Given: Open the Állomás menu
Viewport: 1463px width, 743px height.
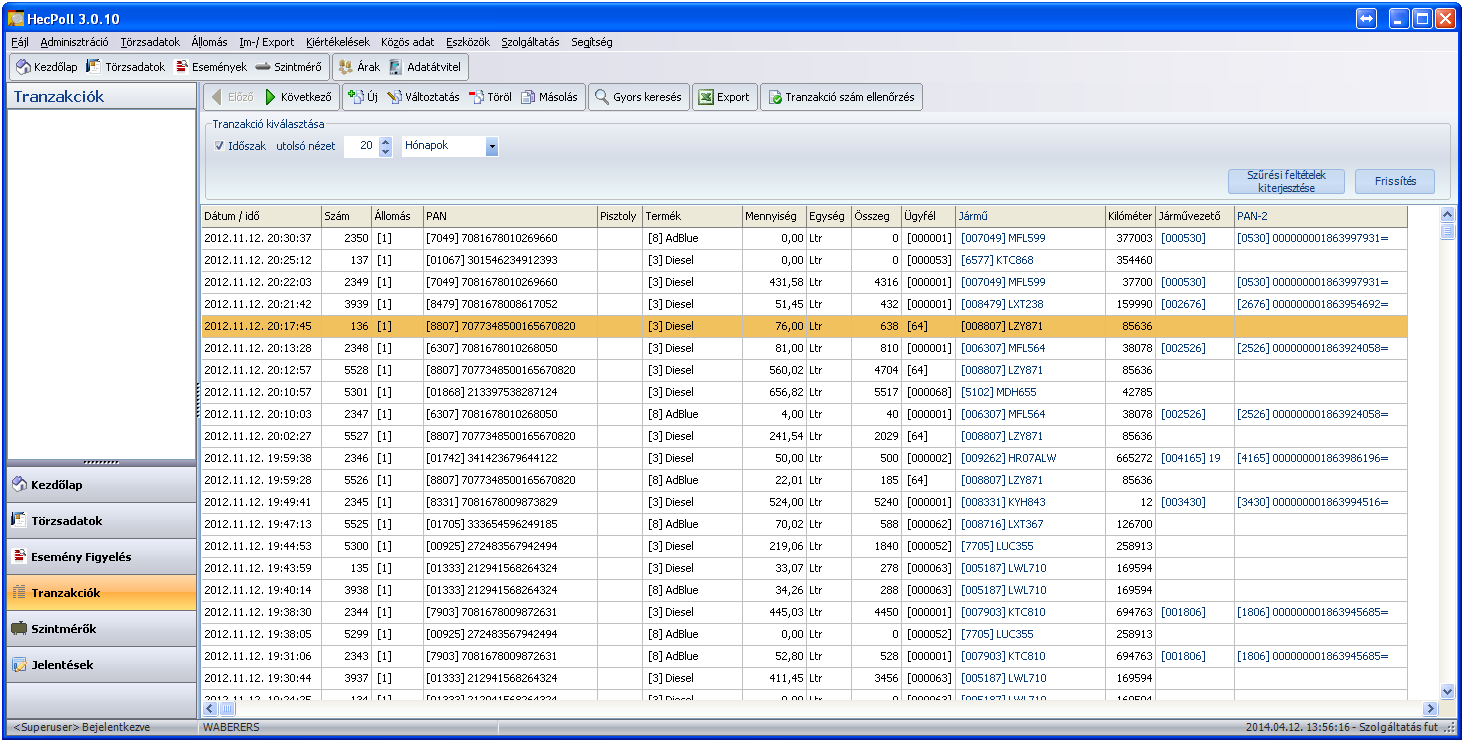Looking at the screenshot, I should tap(209, 42).
